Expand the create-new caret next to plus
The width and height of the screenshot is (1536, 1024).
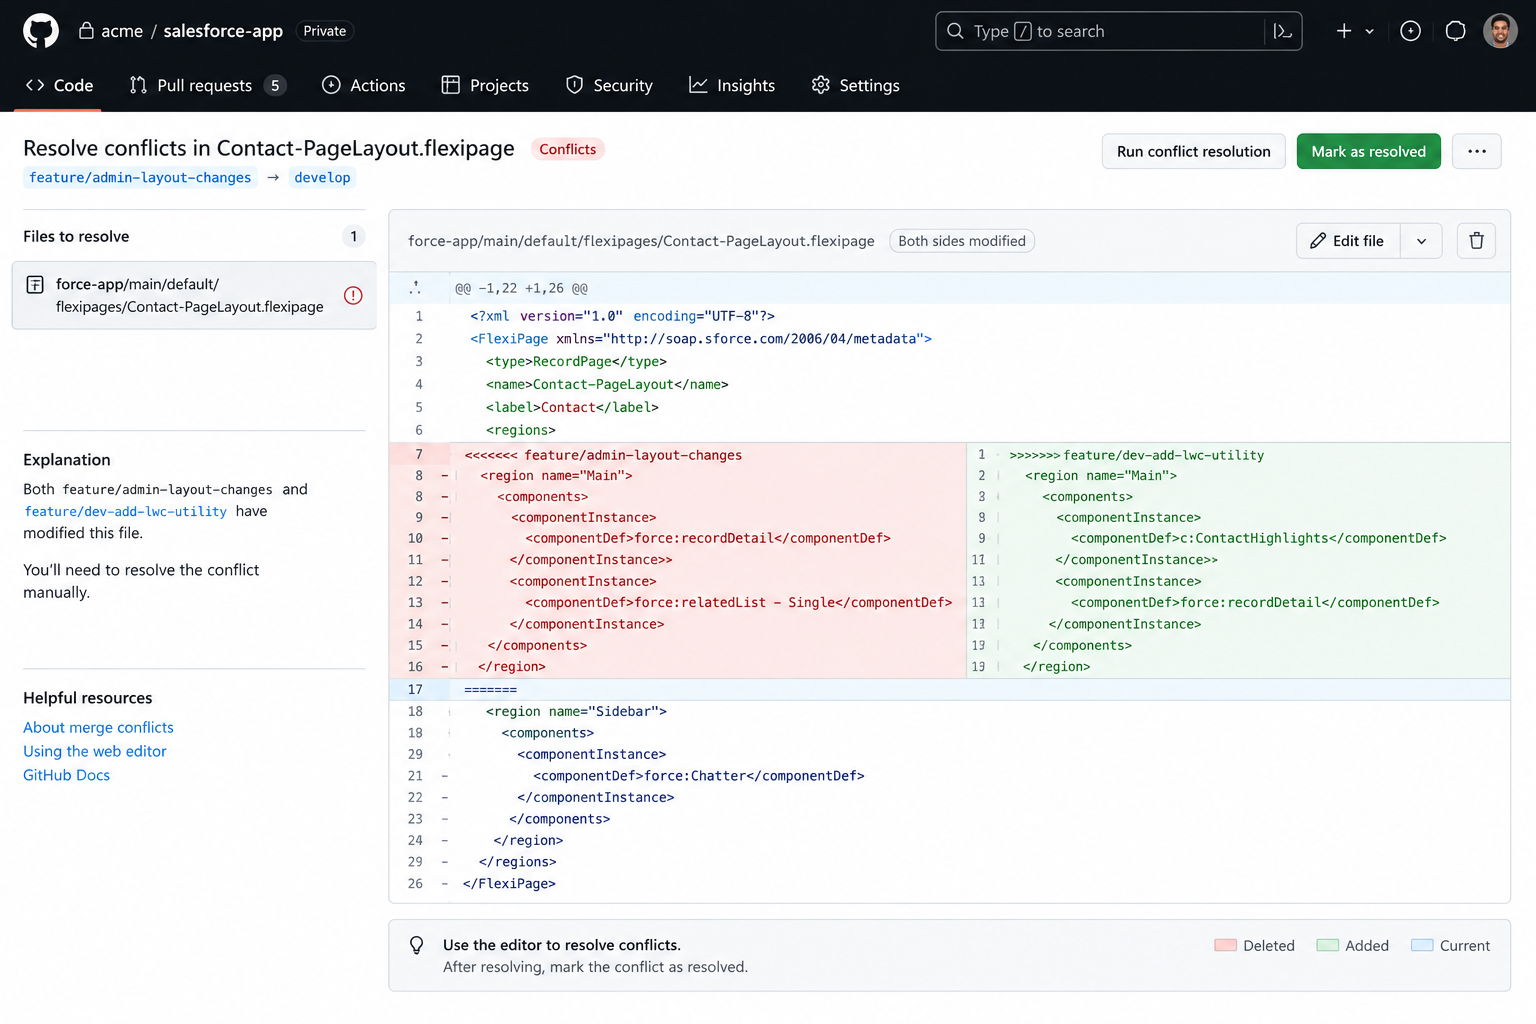click(x=1369, y=31)
